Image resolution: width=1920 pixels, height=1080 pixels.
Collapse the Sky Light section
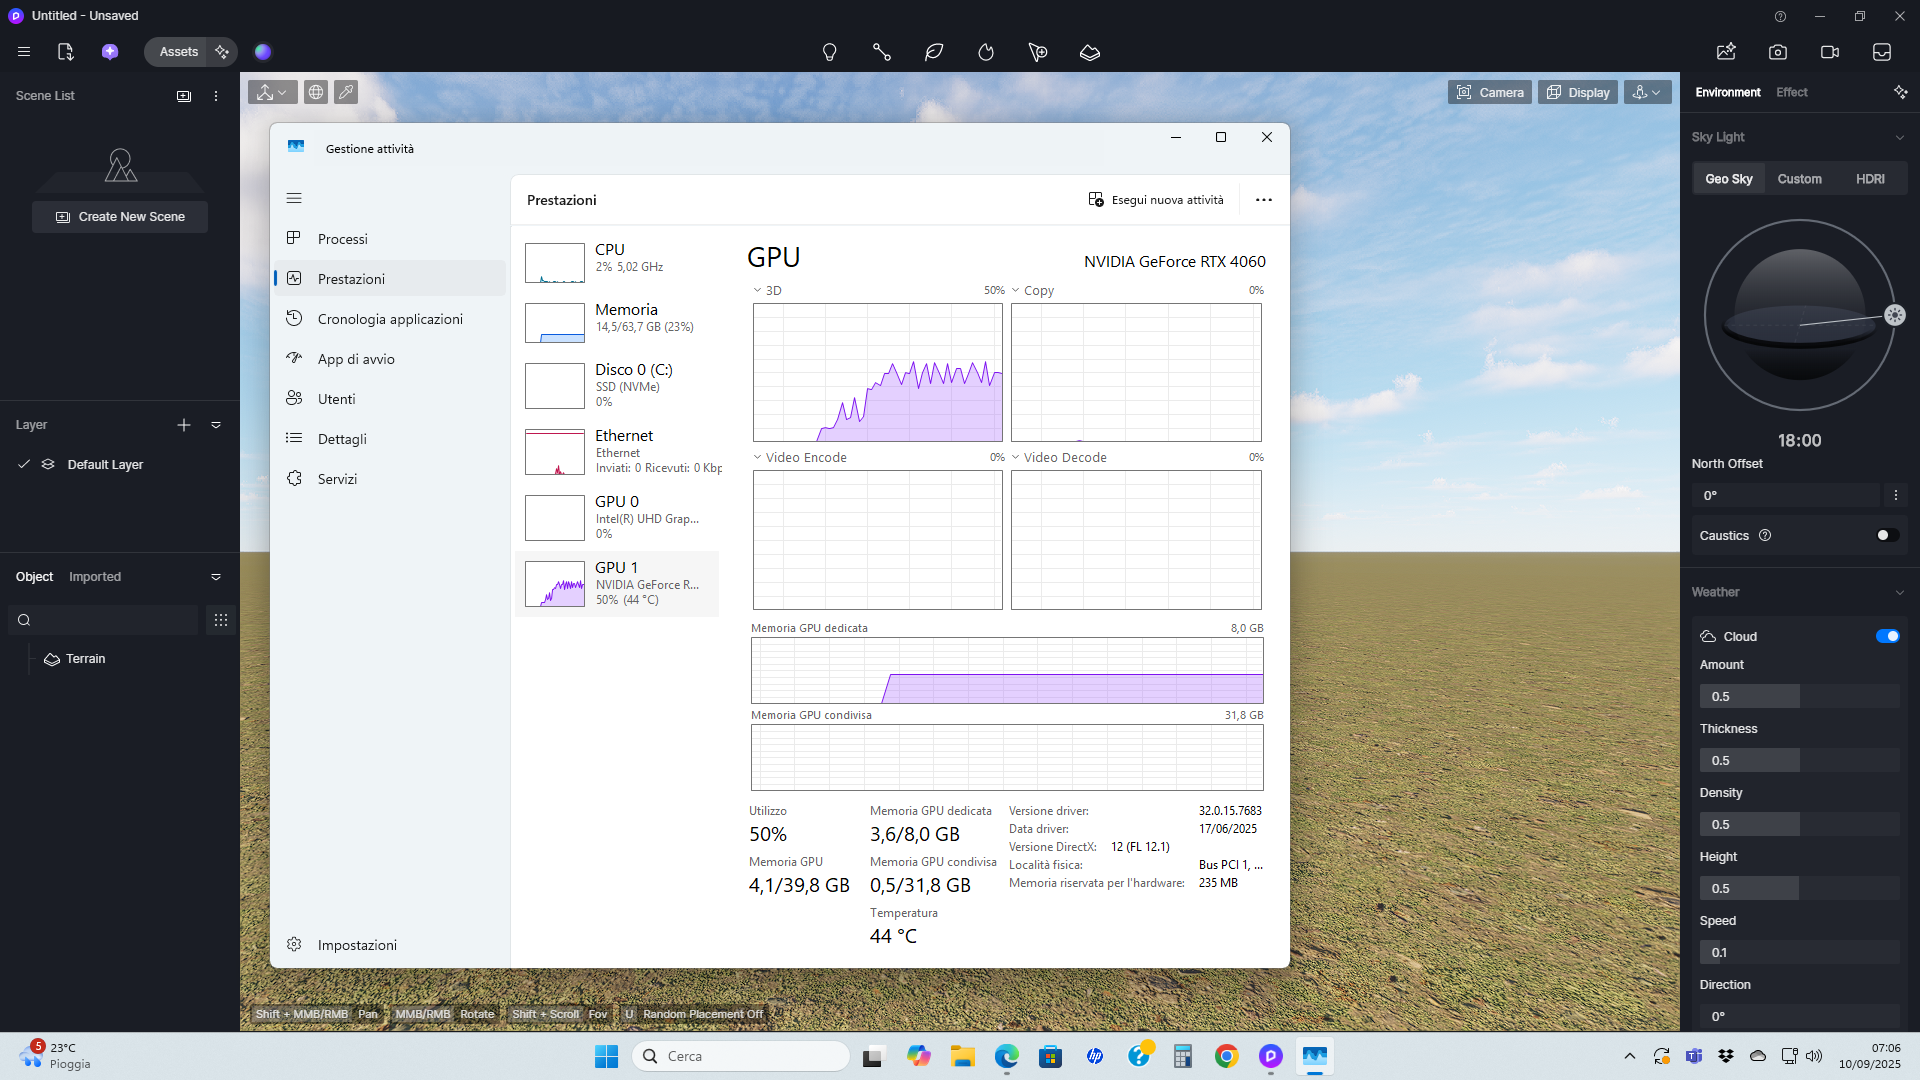pos(1899,137)
